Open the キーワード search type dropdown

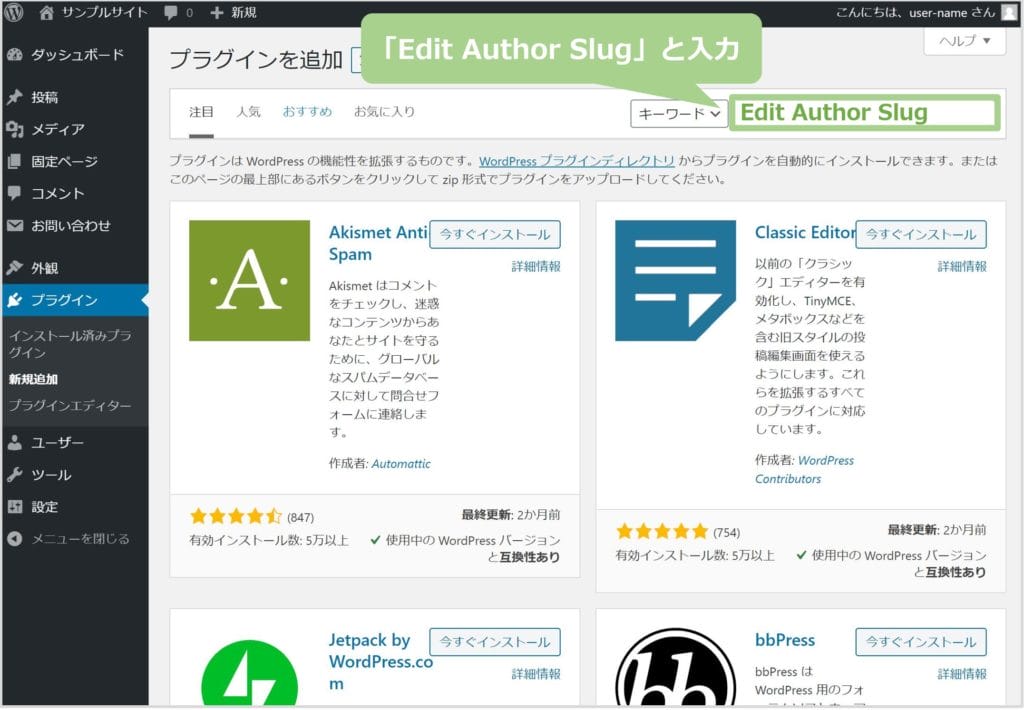coord(679,114)
